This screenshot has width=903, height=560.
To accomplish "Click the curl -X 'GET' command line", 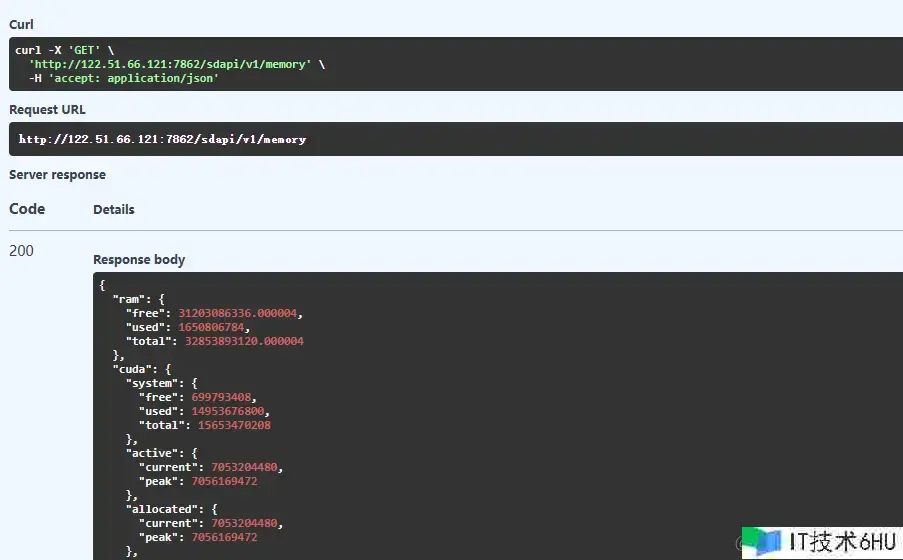I will pyautogui.click(x=64, y=50).
